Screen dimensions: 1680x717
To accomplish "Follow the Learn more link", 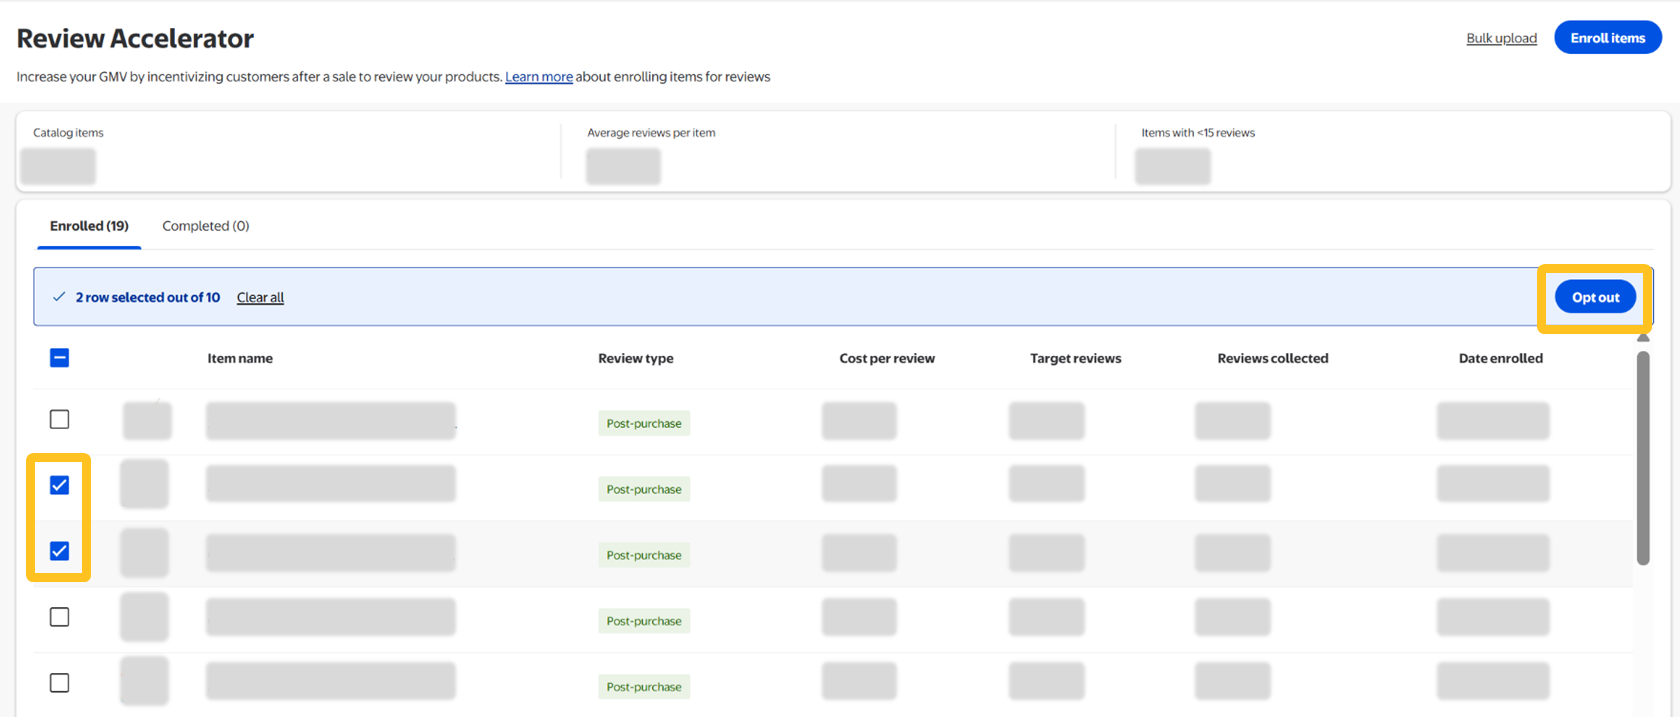I will (x=539, y=77).
